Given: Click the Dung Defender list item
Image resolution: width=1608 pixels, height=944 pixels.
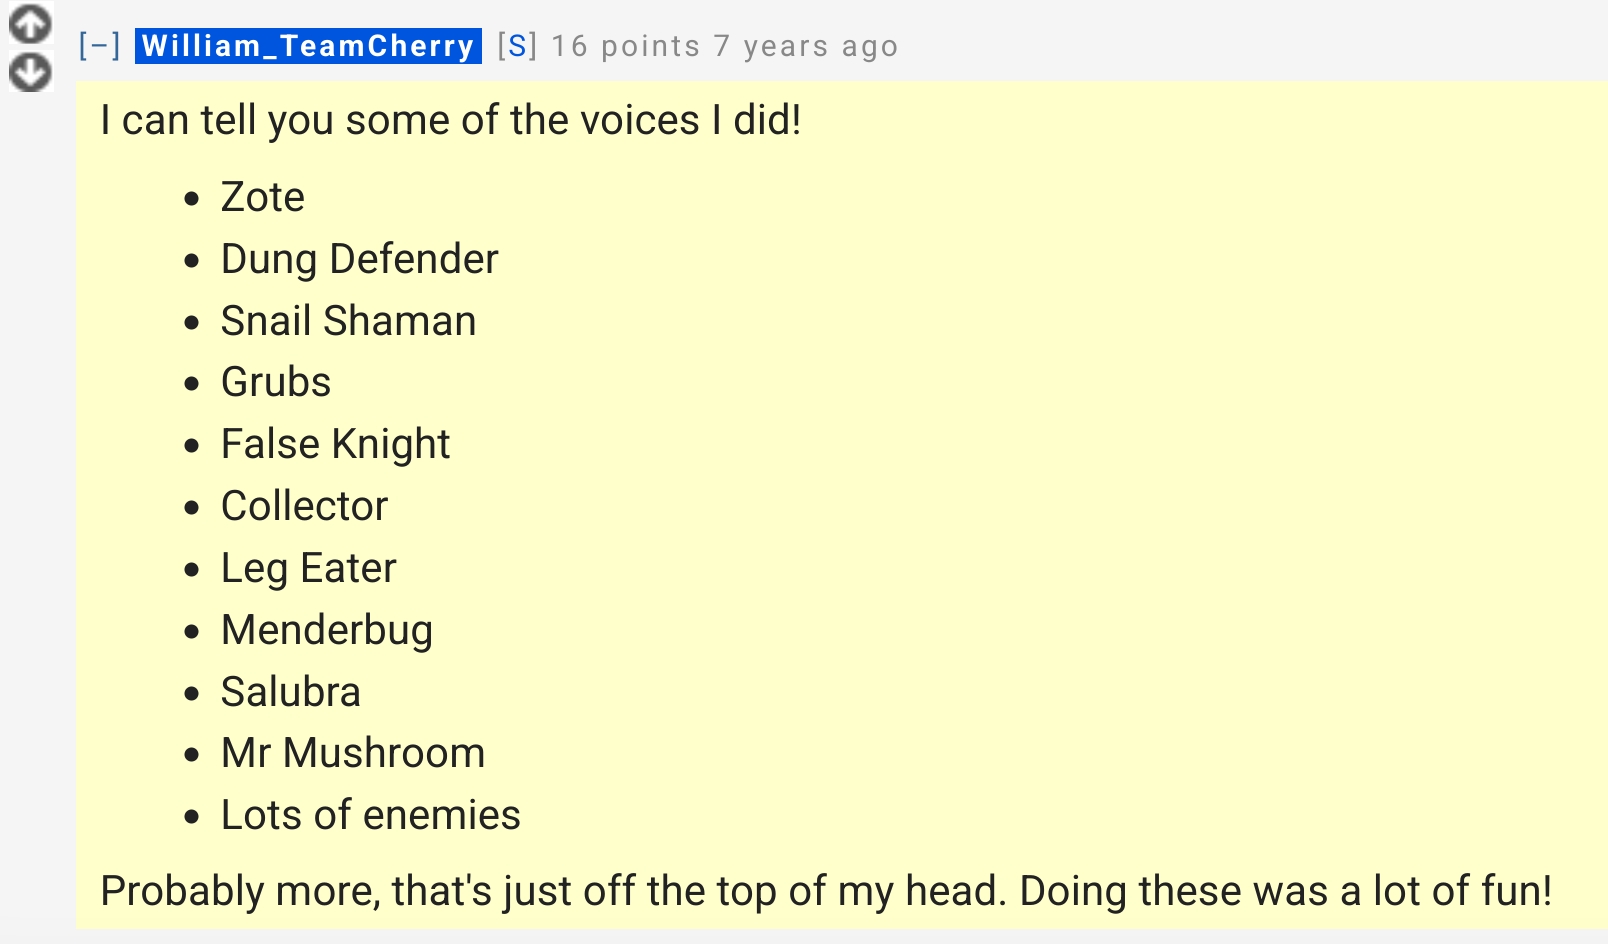Looking at the screenshot, I should pos(359,259).
